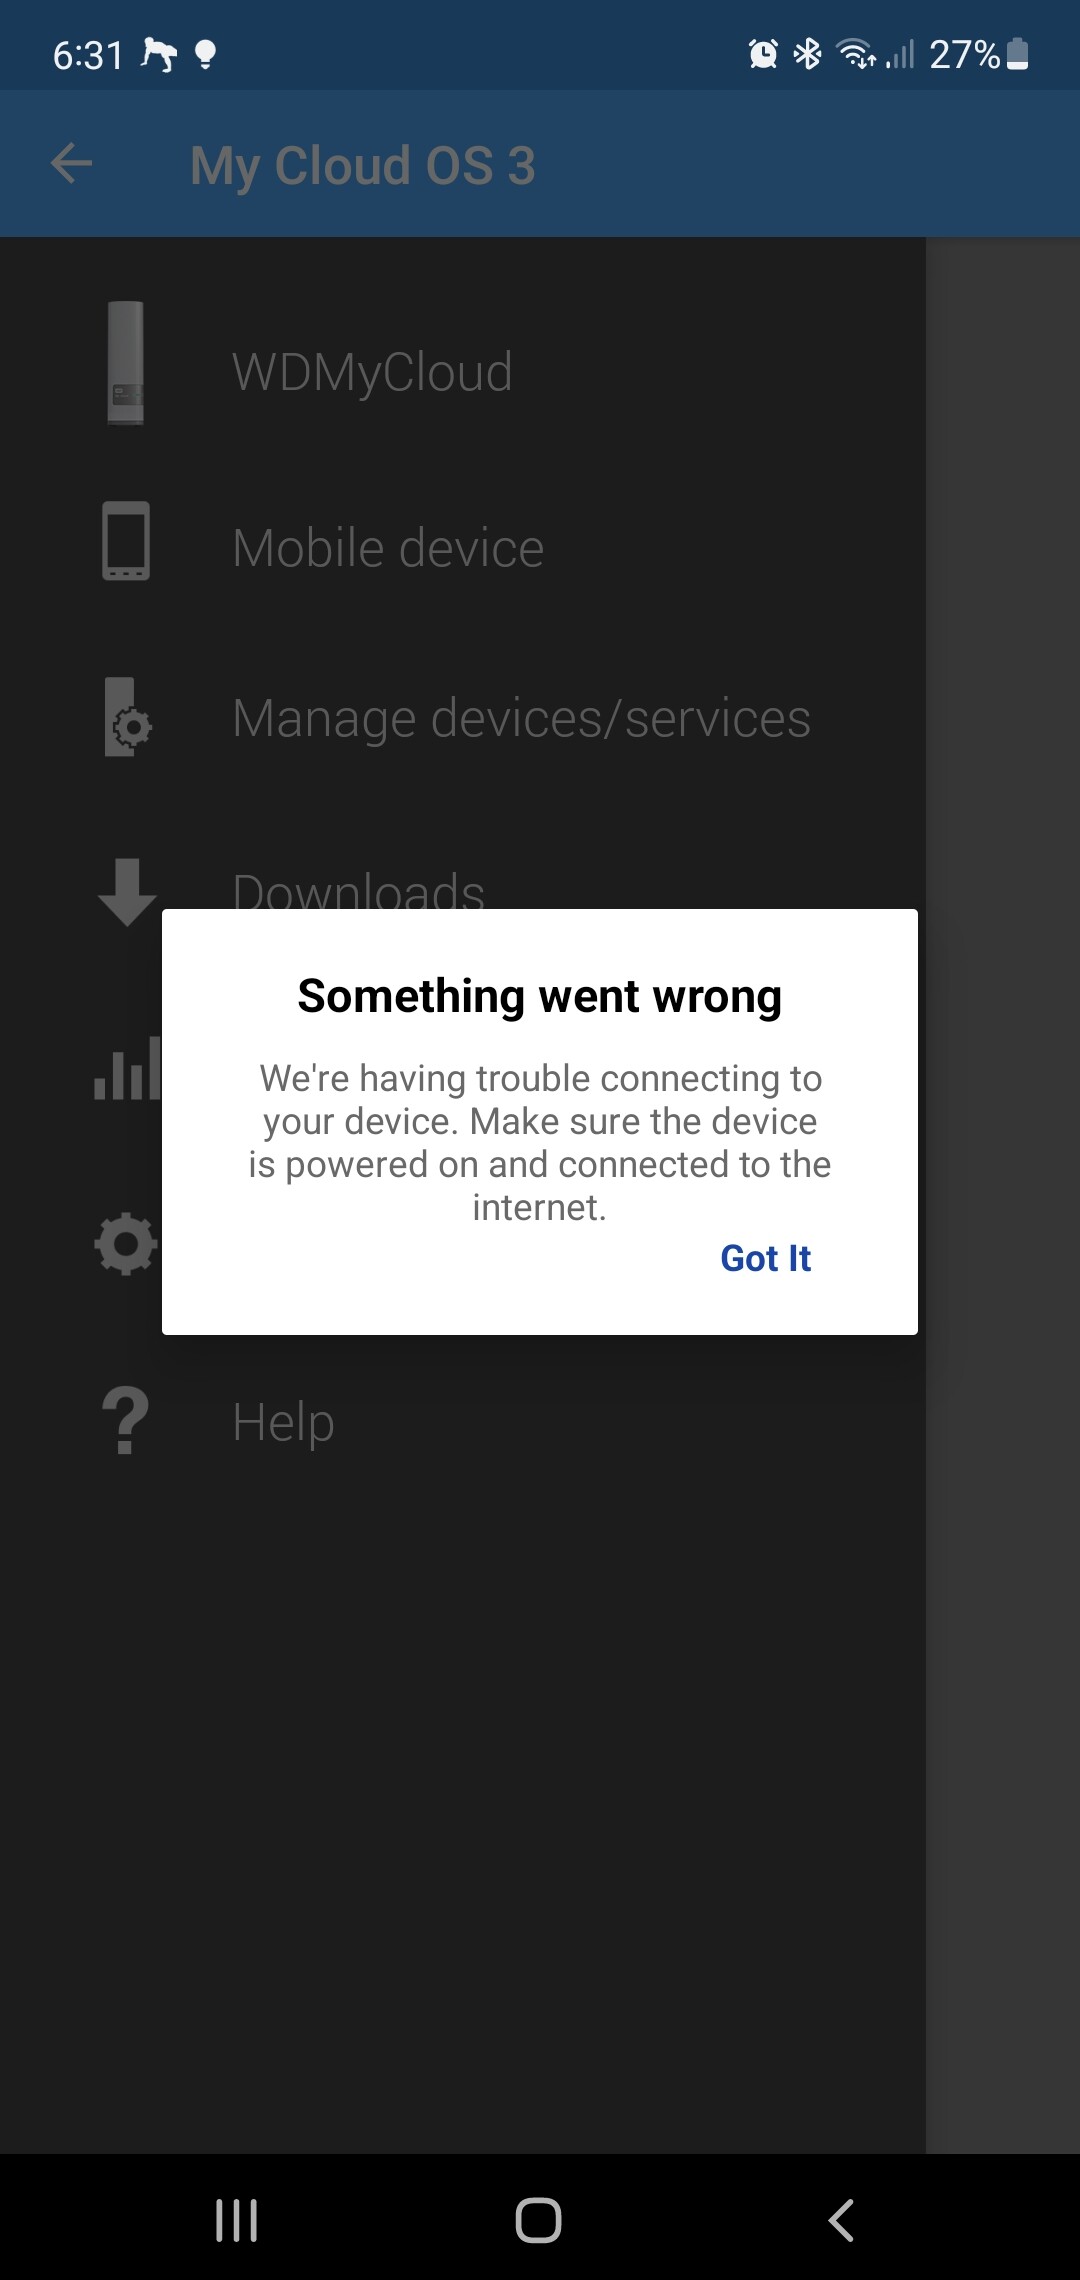
Task: Tap the back arrow in header
Action: tap(71, 163)
